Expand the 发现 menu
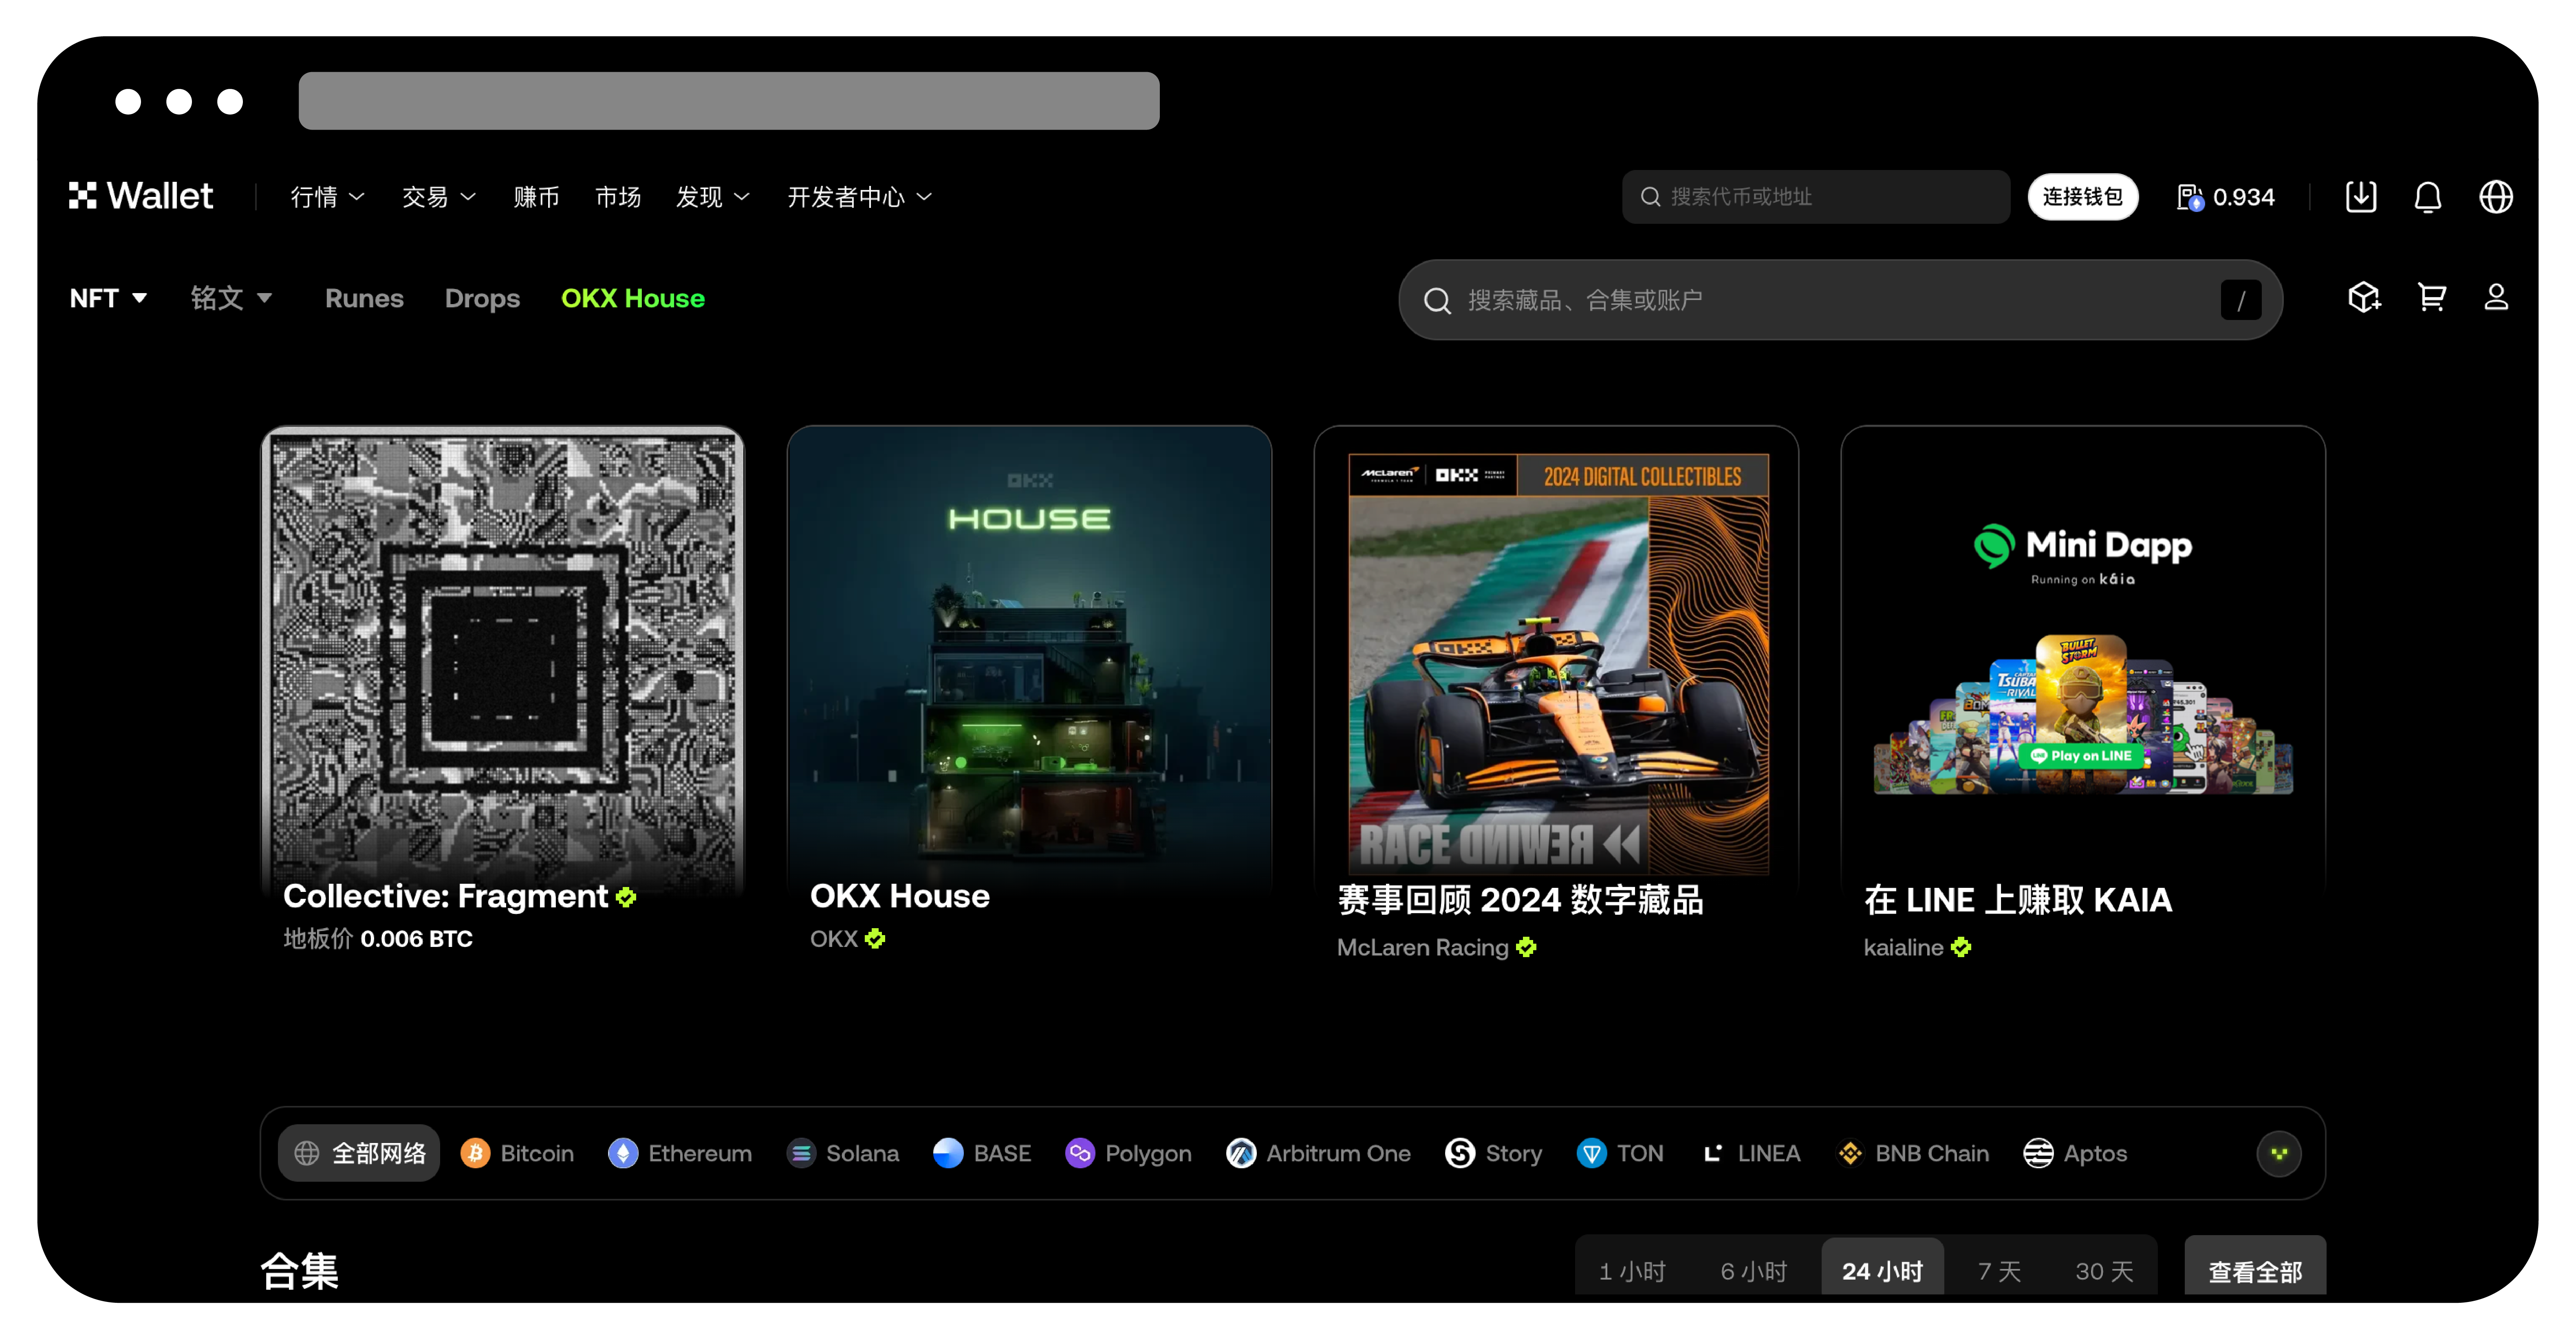The height and width of the screenshot is (1335, 2576). 713,197
